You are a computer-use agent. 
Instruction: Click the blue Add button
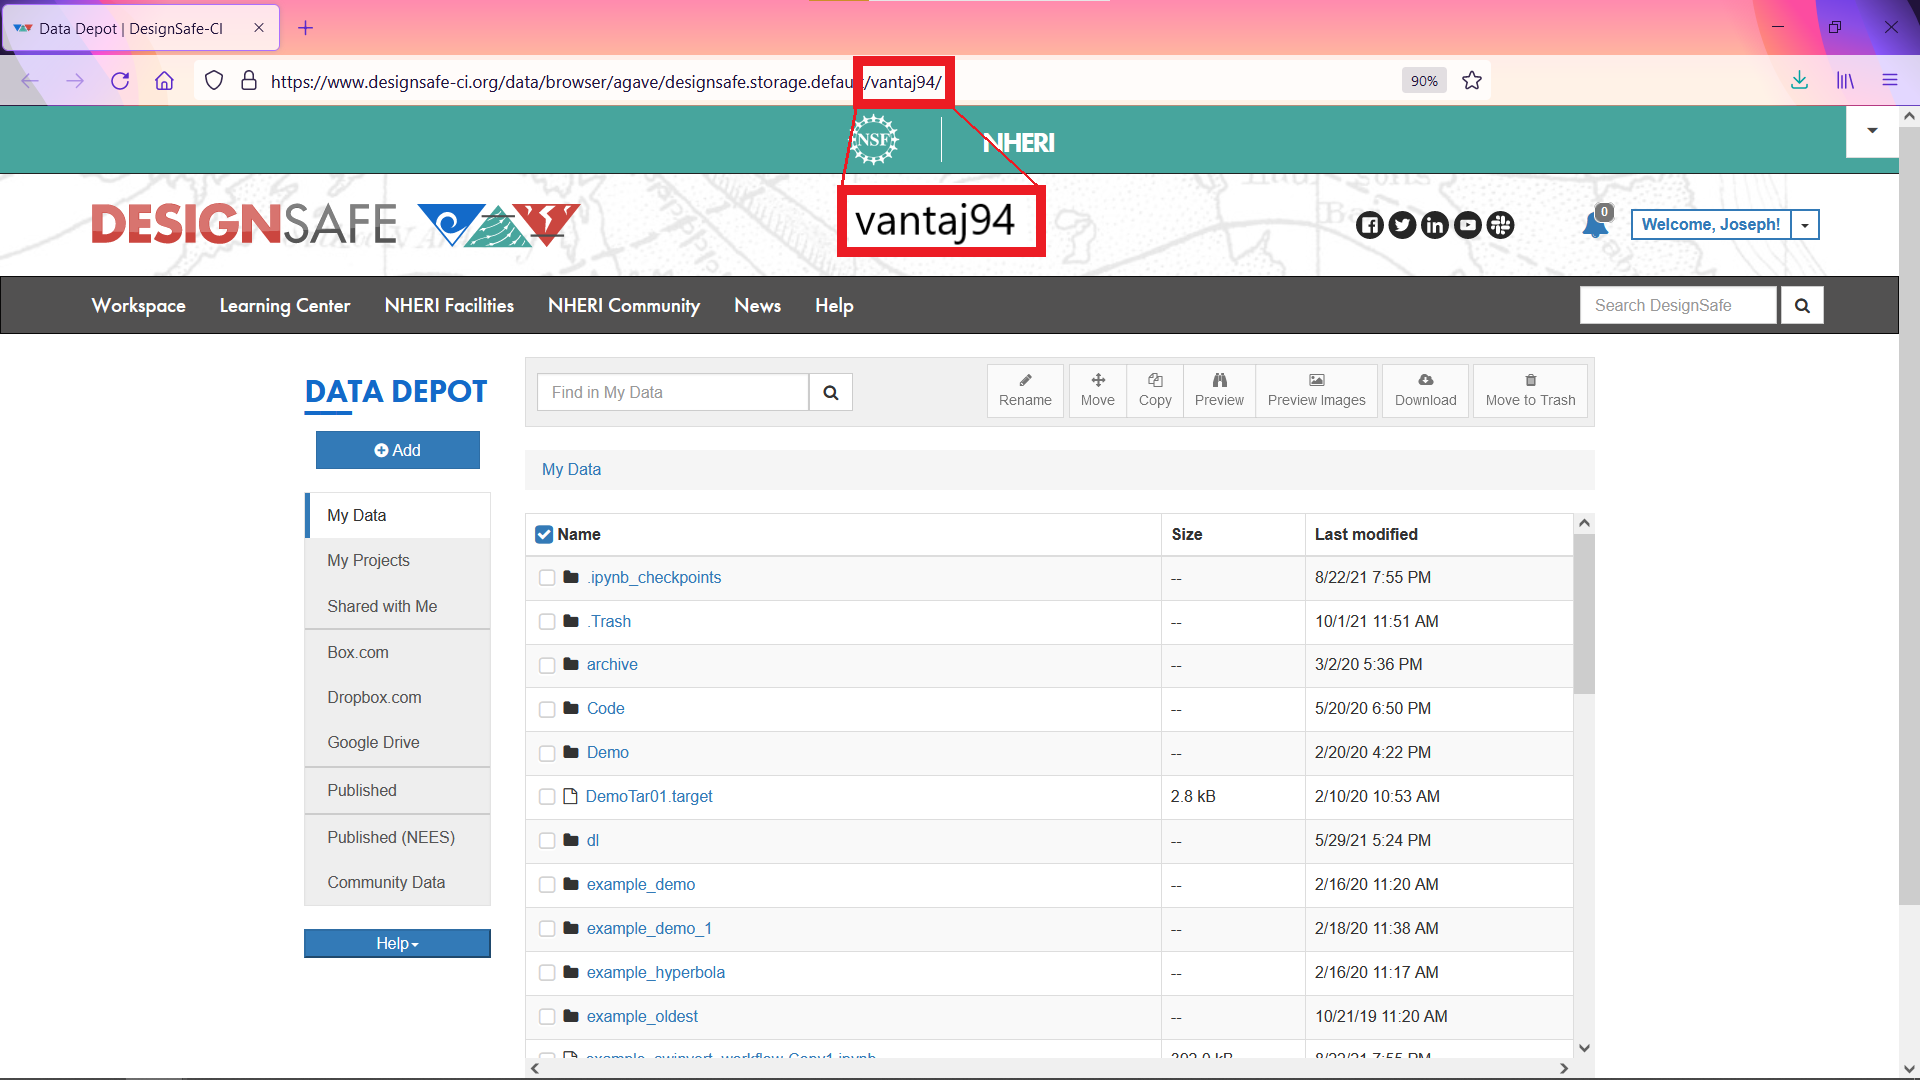tap(398, 450)
